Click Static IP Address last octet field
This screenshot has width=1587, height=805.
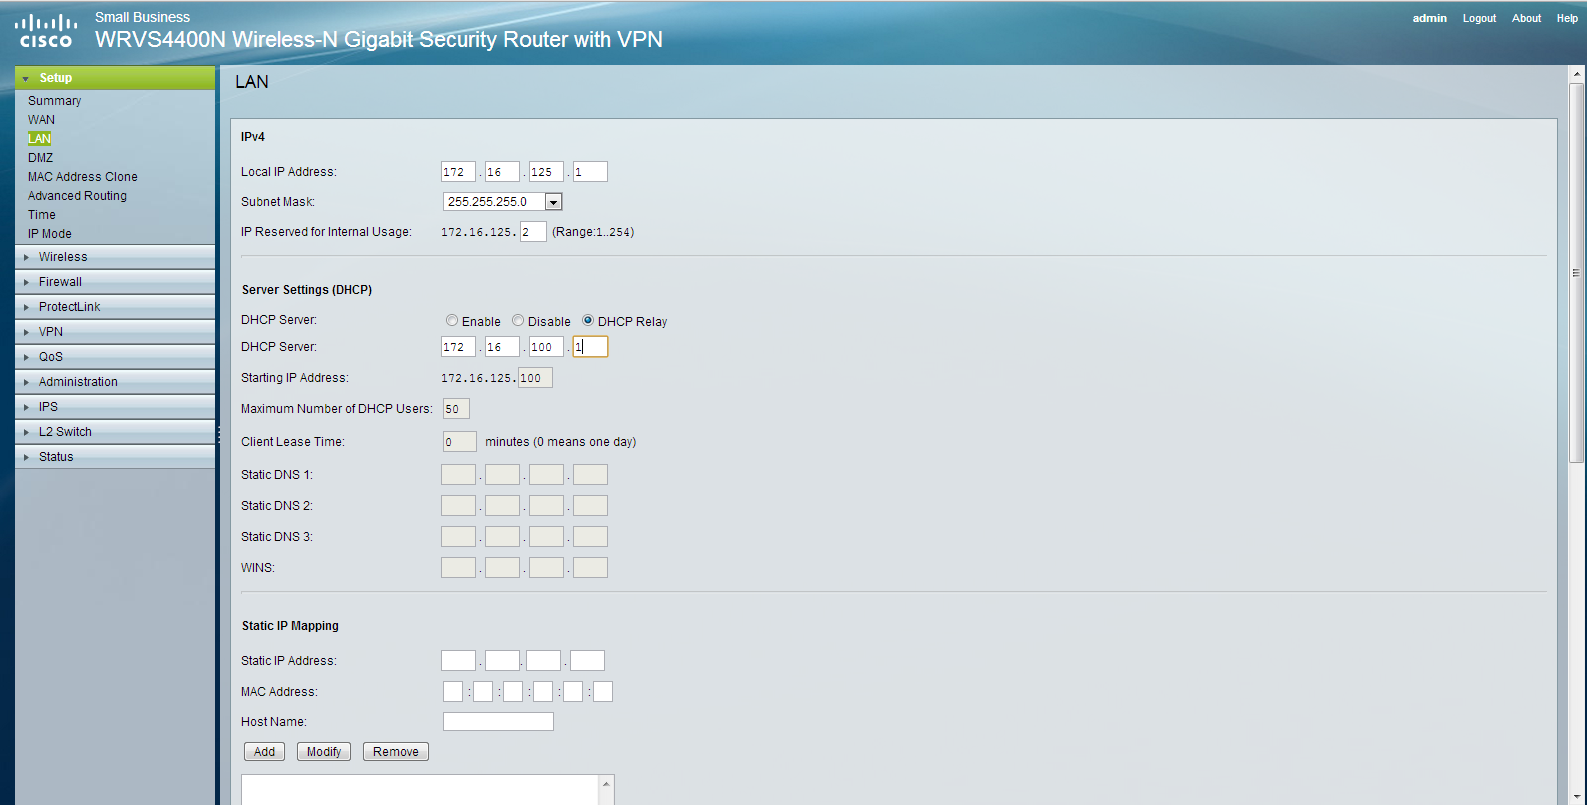pyautogui.click(x=587, y=661)
